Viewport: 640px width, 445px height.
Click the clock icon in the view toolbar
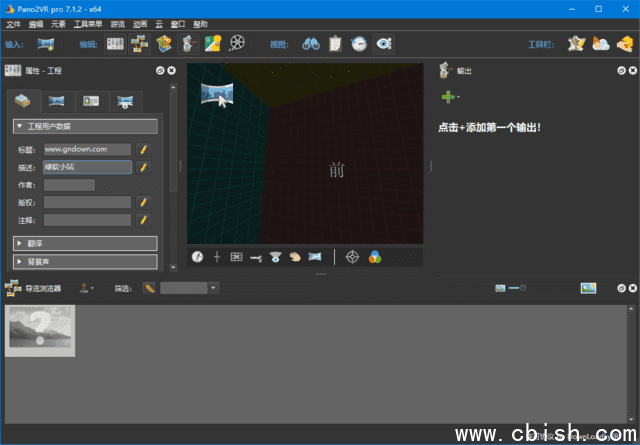pos(359,43)
